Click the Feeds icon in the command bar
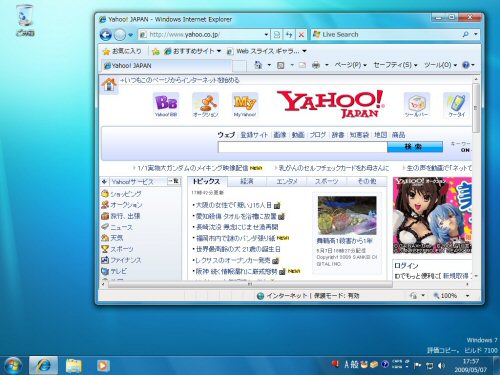The height and width of the screenshot is (375, 500). [x=281, y=65]
